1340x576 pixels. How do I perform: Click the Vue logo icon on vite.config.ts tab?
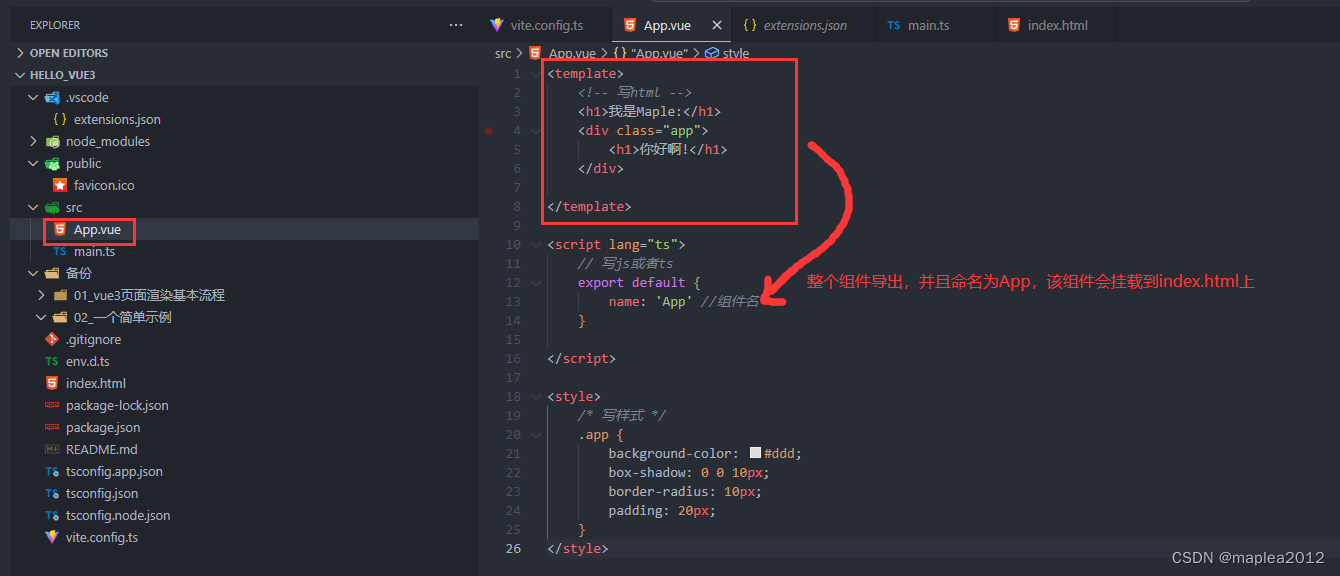click(496, 24)
